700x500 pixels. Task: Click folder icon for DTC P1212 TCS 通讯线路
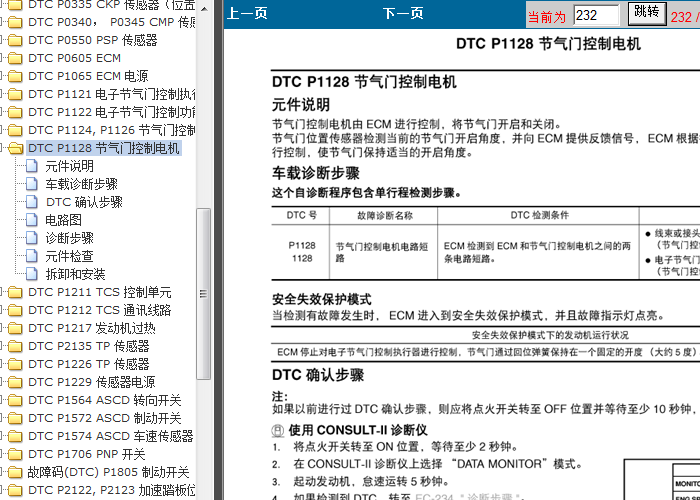(15, 310)
